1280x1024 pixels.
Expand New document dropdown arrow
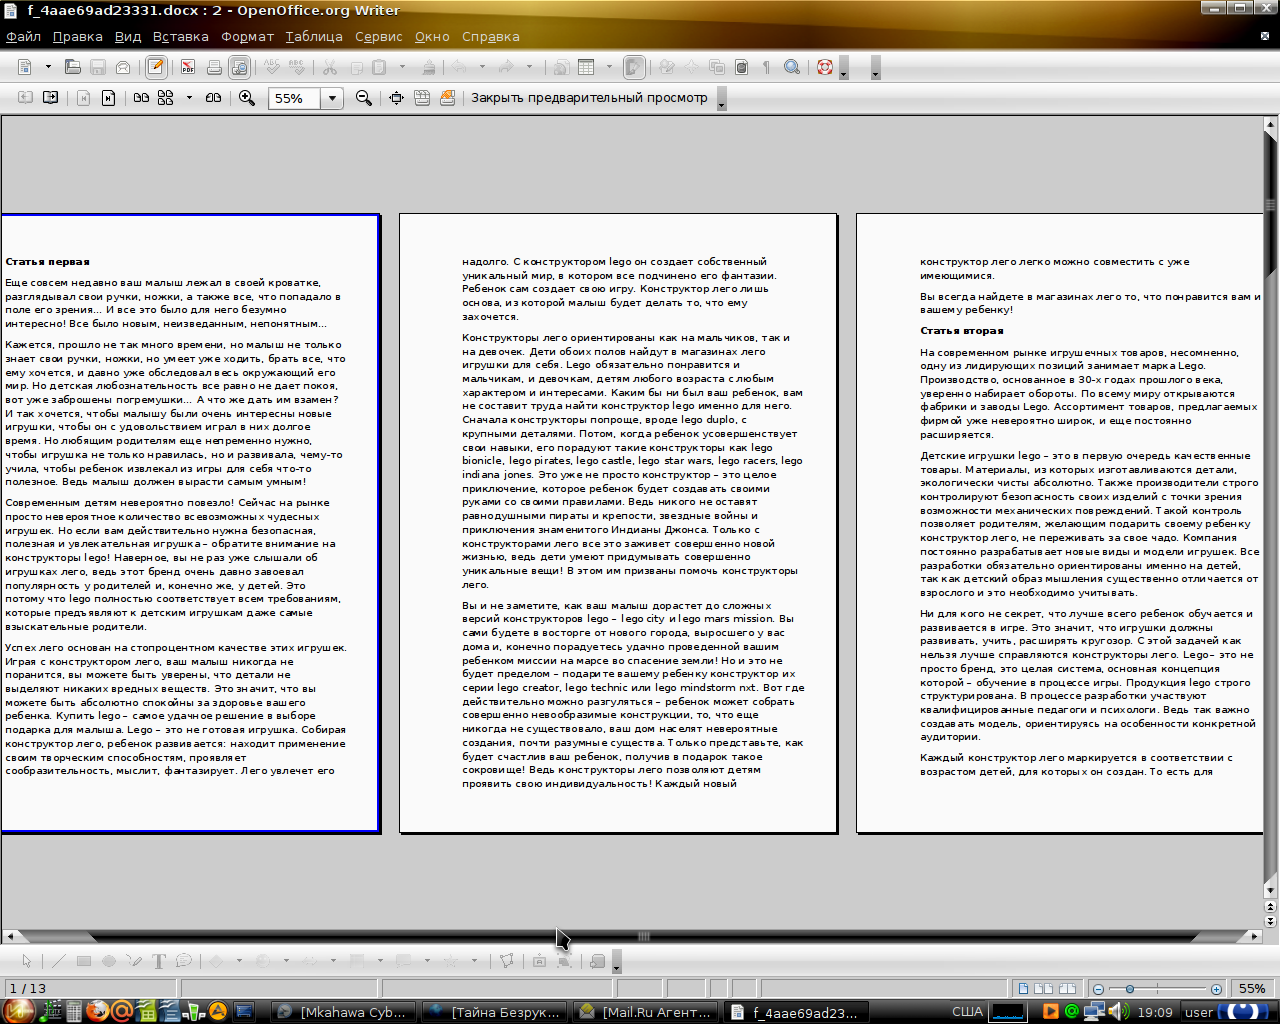48,67
